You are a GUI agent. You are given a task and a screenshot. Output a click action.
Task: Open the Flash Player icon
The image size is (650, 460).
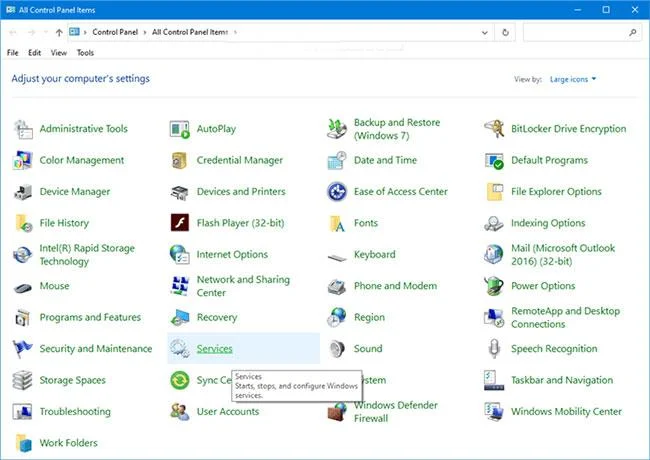(180, 223)
